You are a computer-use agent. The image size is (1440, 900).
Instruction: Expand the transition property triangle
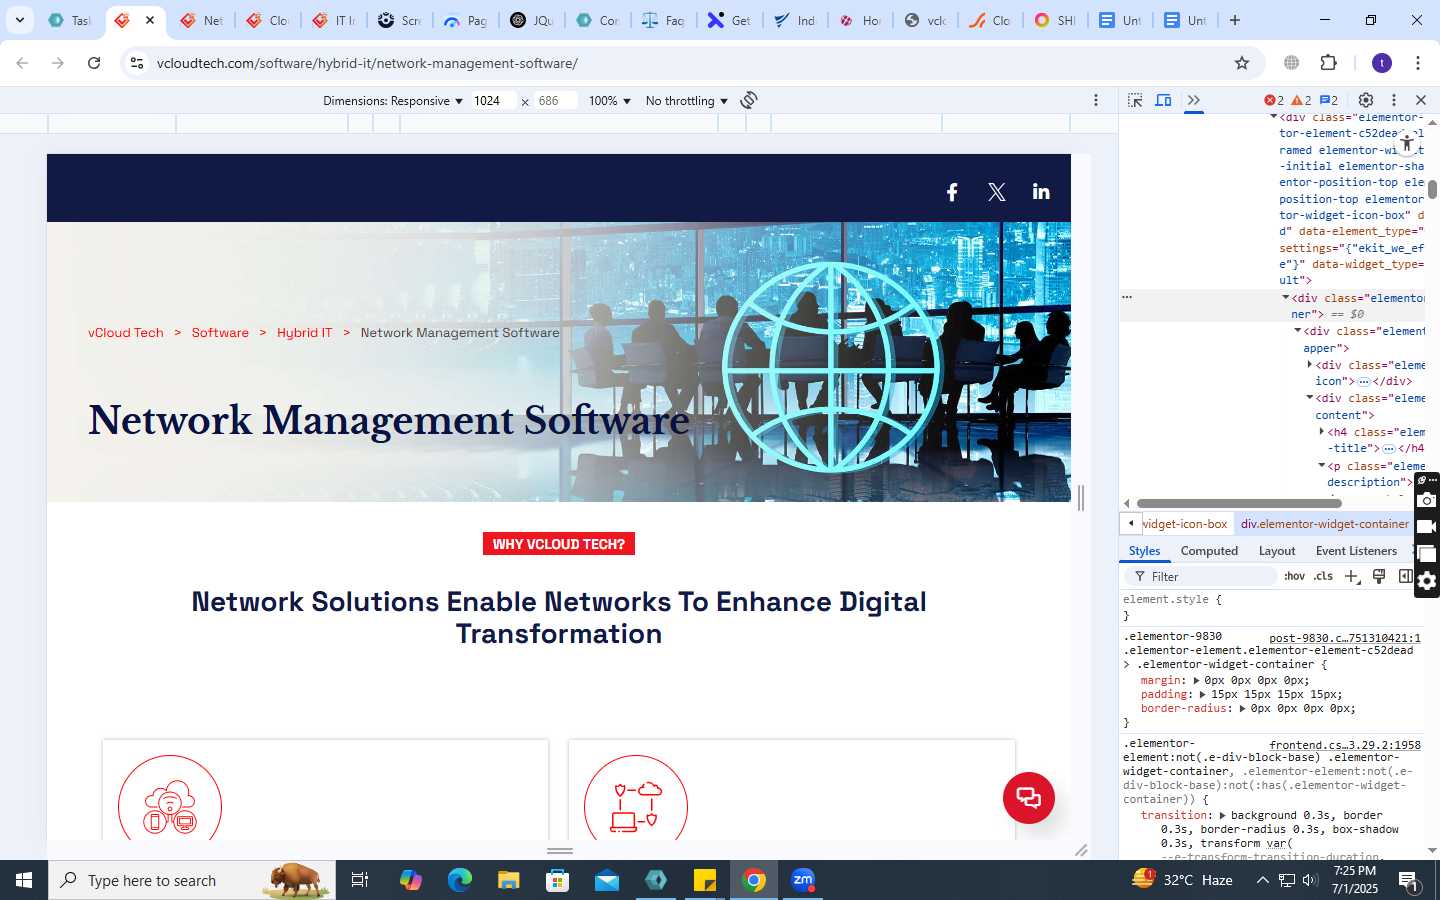pos(1222,816)
